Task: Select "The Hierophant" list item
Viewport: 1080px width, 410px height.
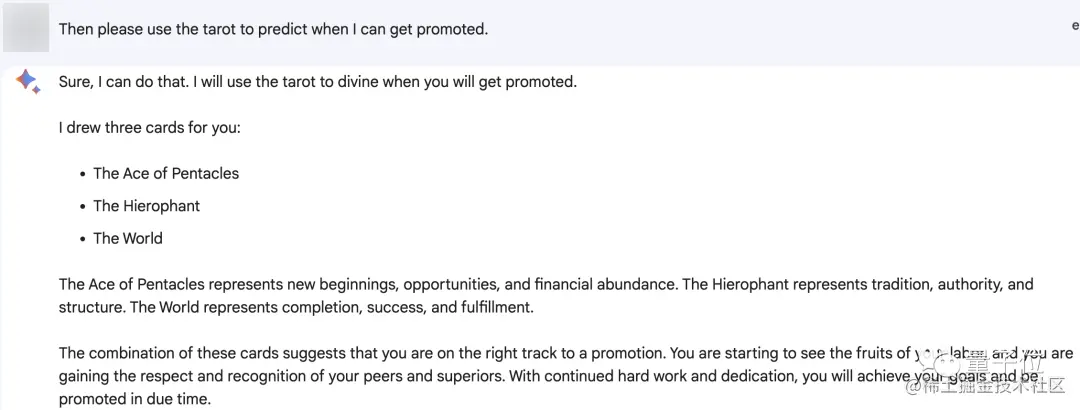Action: coord(146,206)
